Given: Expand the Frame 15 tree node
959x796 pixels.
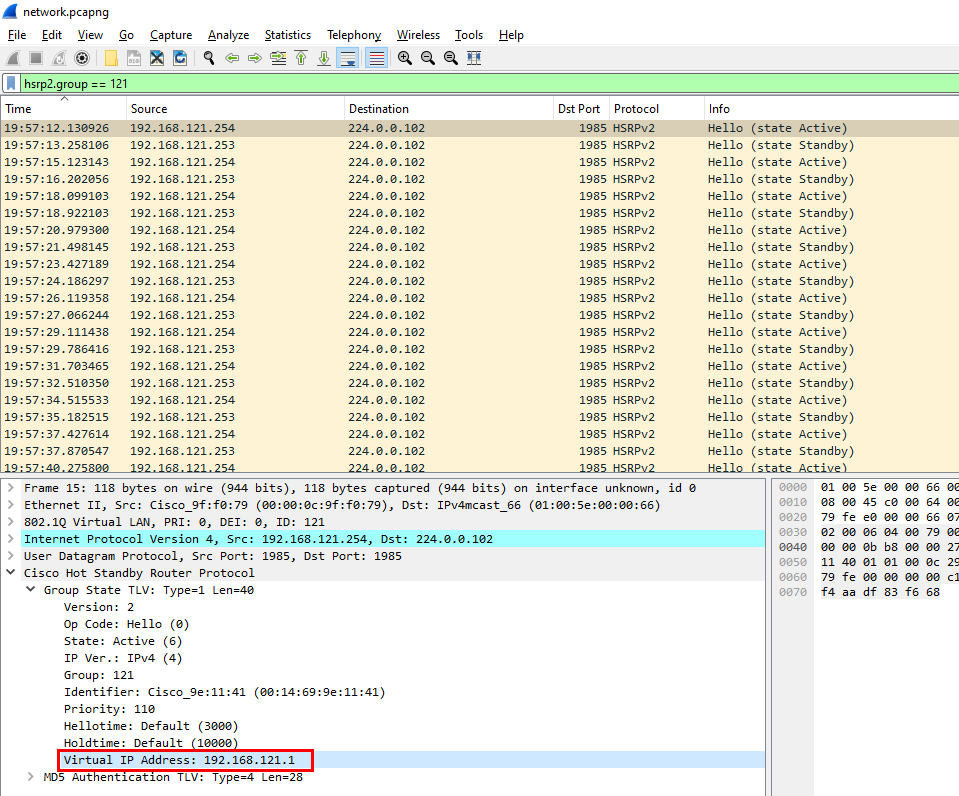Looking at the screenshot, I should point(11,488).
